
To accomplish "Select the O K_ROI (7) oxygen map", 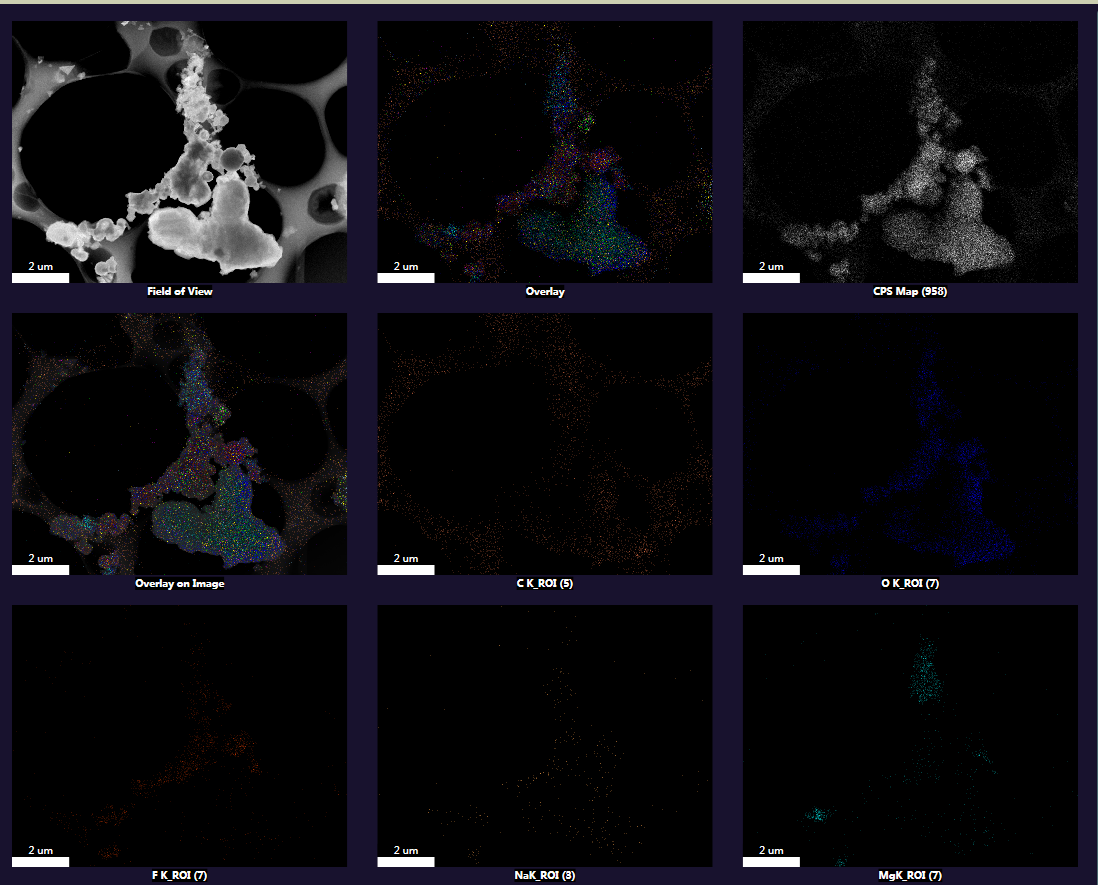I will pyautogui.click(x=910, y=444).
